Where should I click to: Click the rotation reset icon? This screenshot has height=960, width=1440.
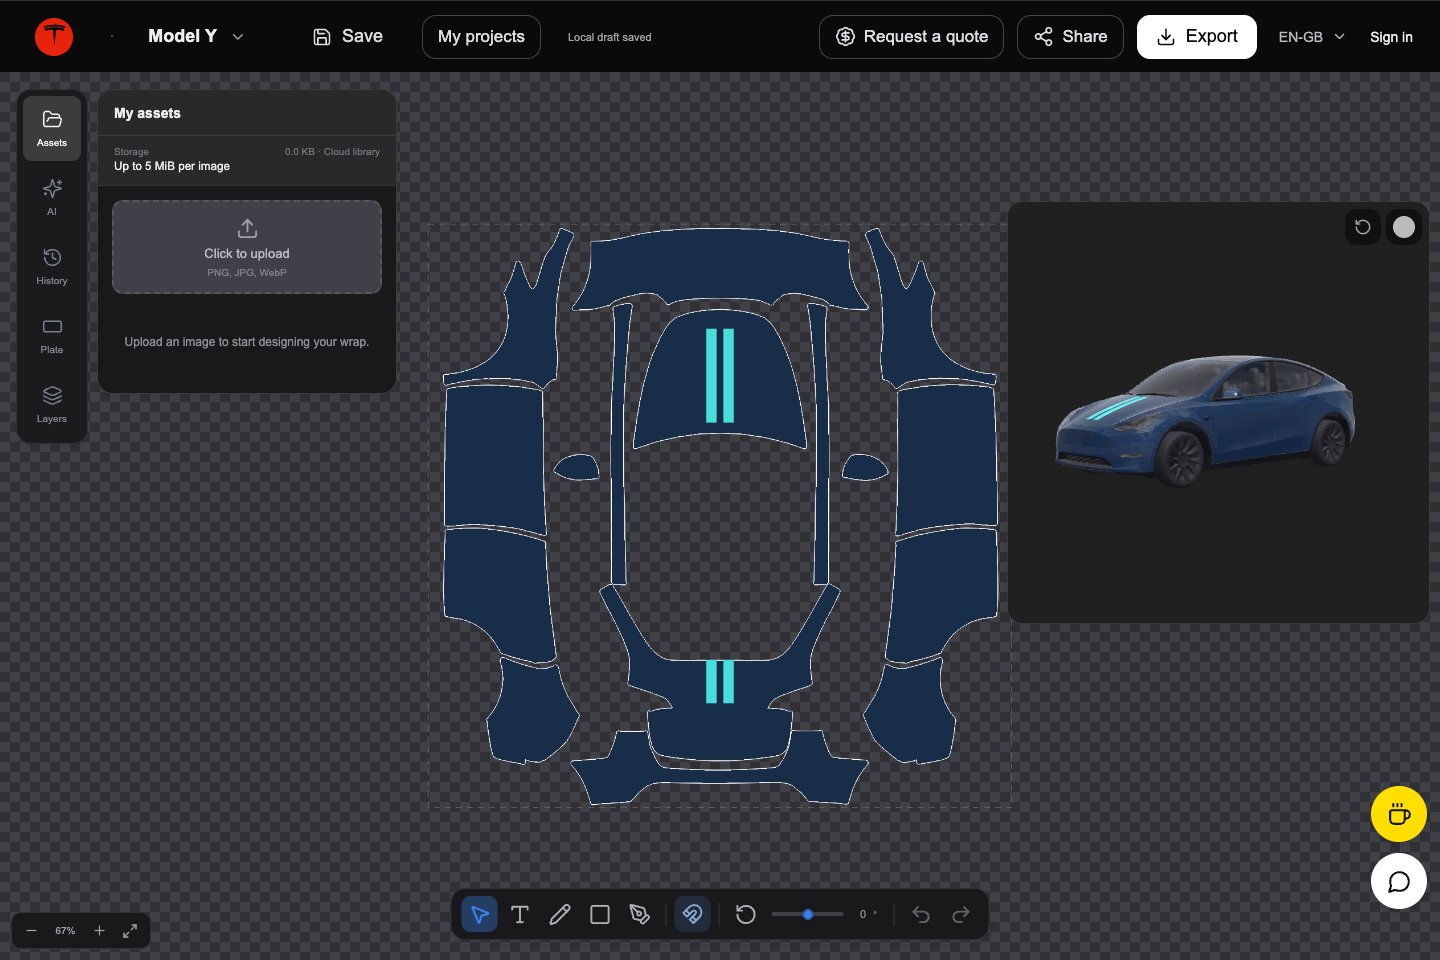746,914
